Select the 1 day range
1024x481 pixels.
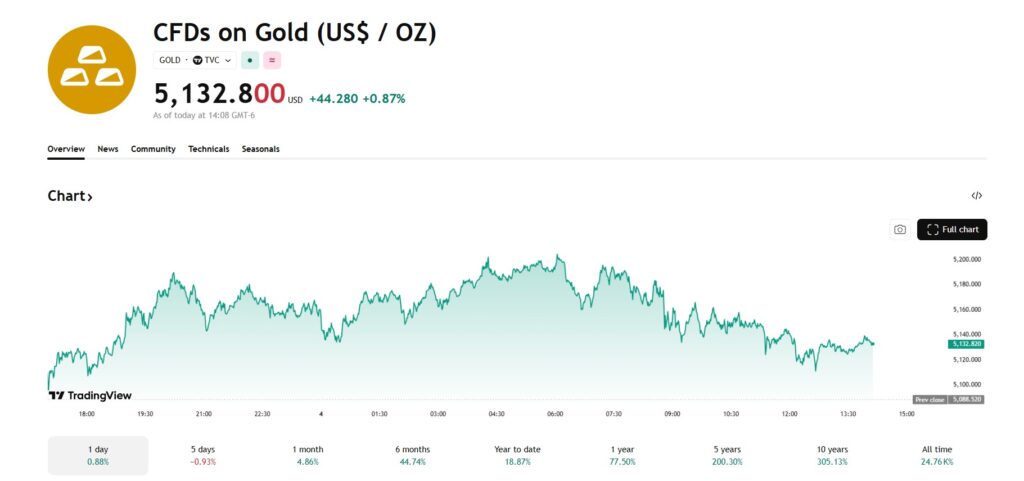coord(98,455)
